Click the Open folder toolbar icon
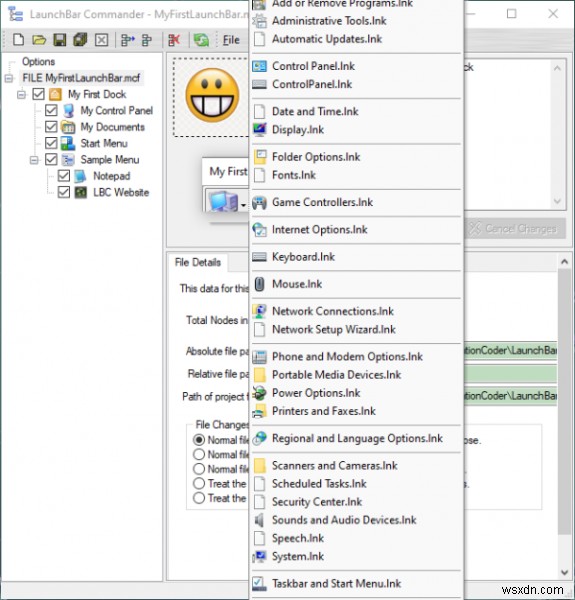Viewport: 575px width, 600px height. coord(39,40)
